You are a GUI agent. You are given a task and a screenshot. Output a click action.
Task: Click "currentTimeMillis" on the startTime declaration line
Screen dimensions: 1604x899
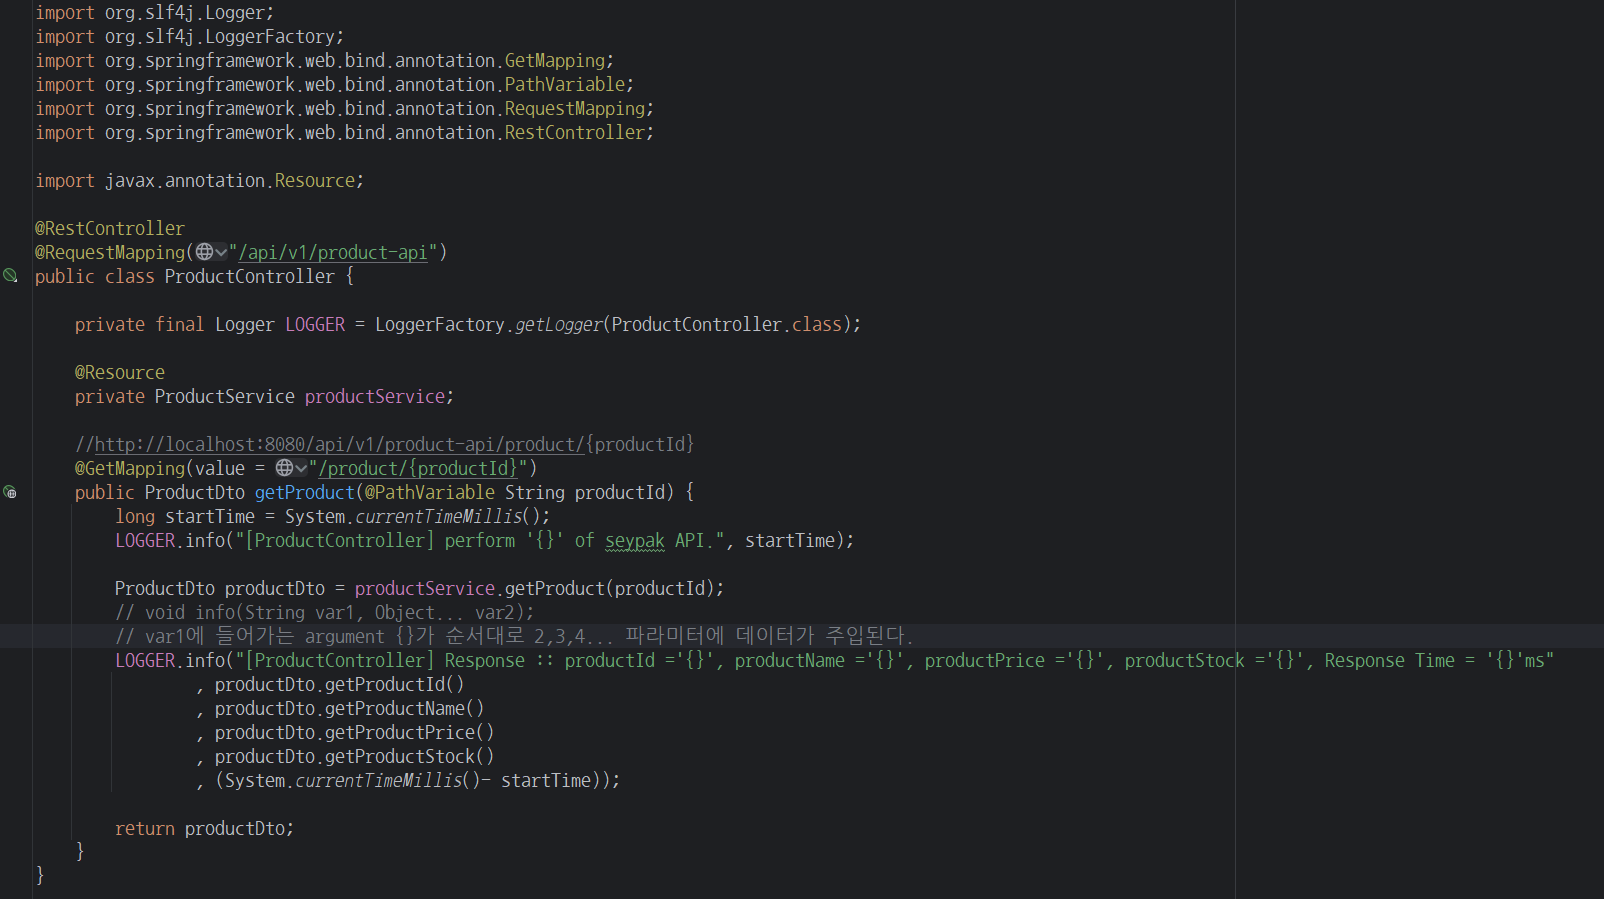(x=439, y=517)
